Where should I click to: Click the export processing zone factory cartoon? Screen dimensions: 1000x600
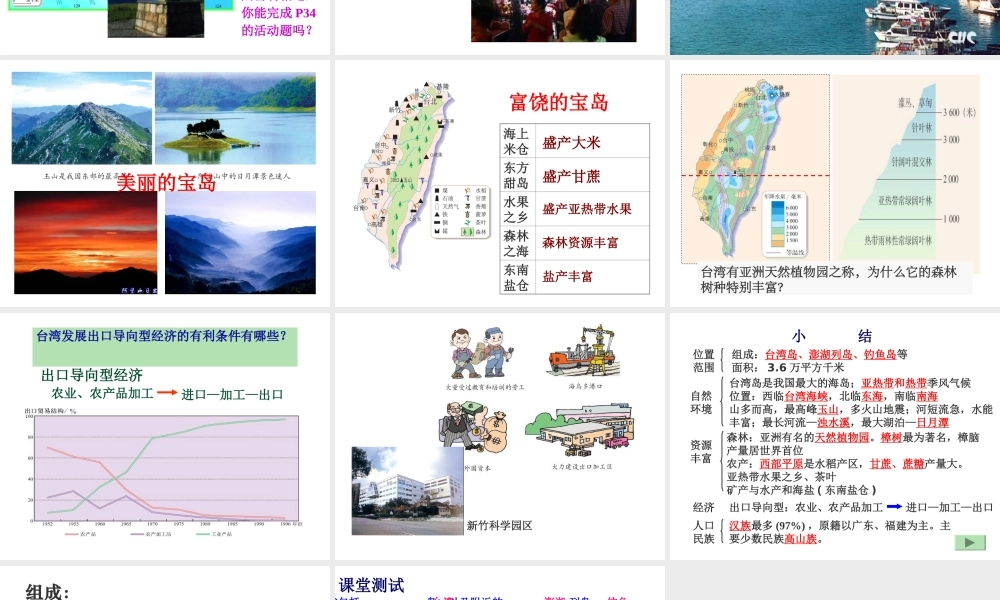pyautogui.click(x=578, y=429)
